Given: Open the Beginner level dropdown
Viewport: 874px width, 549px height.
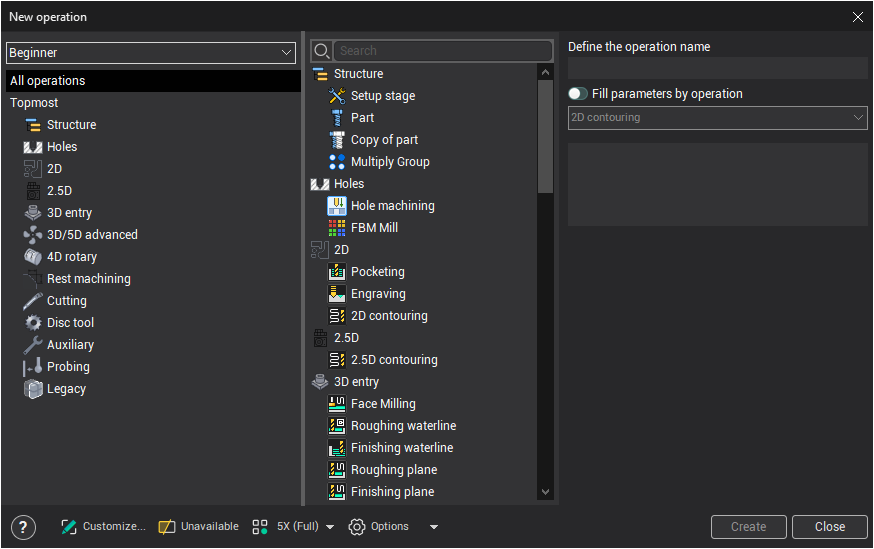Looking at the screenshot, I should tap(150, 52).
